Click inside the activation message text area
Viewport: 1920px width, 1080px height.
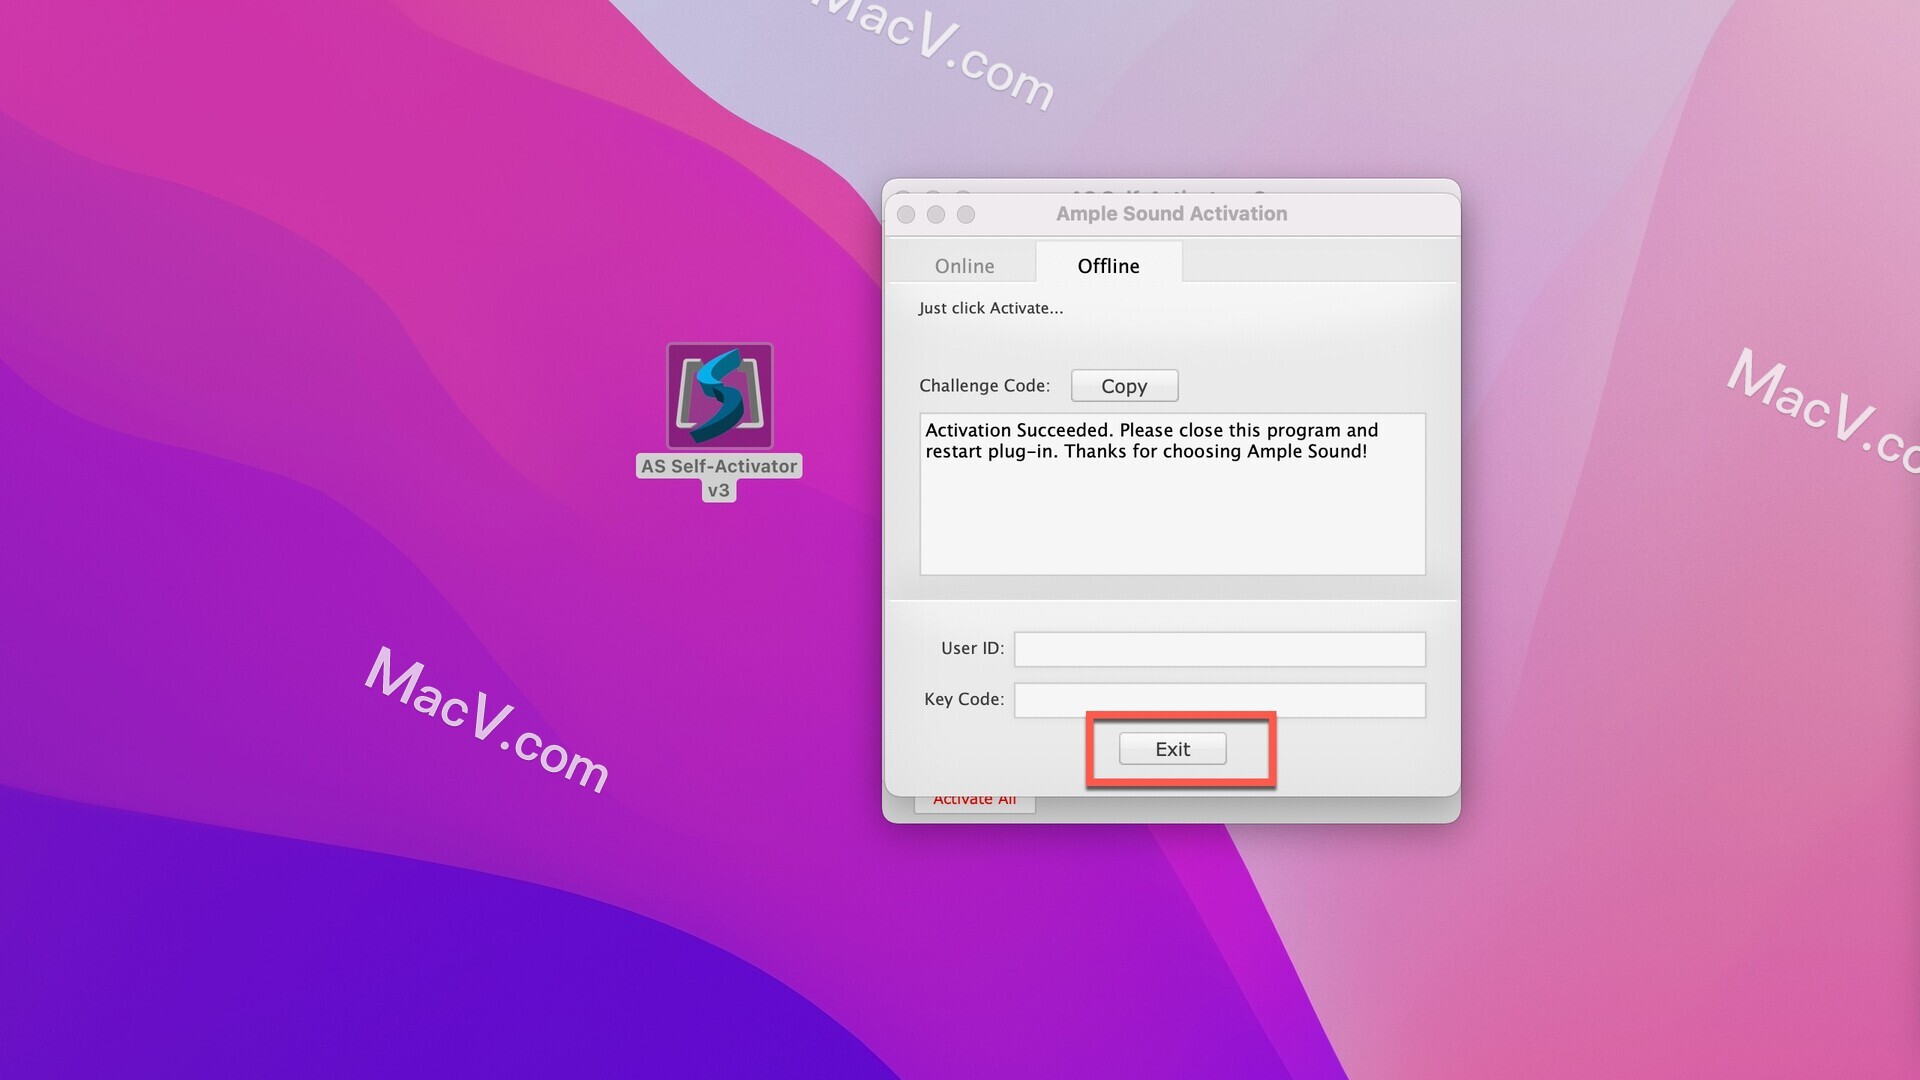click(1172, 495)
